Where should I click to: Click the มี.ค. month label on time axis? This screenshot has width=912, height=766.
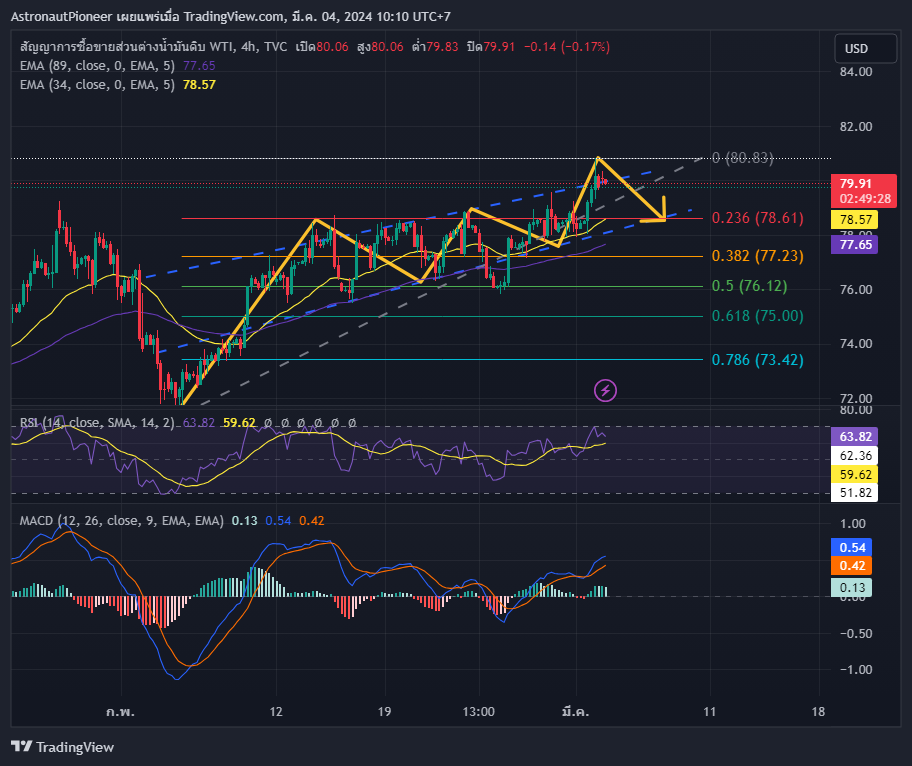pos(576,711)
